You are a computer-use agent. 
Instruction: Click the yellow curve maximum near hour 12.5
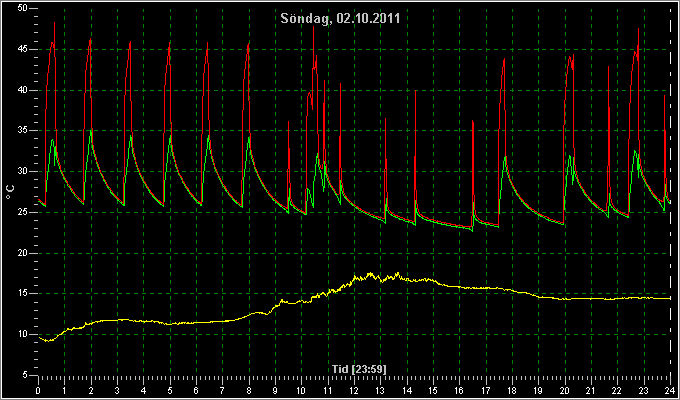click(x=370, y=274)
